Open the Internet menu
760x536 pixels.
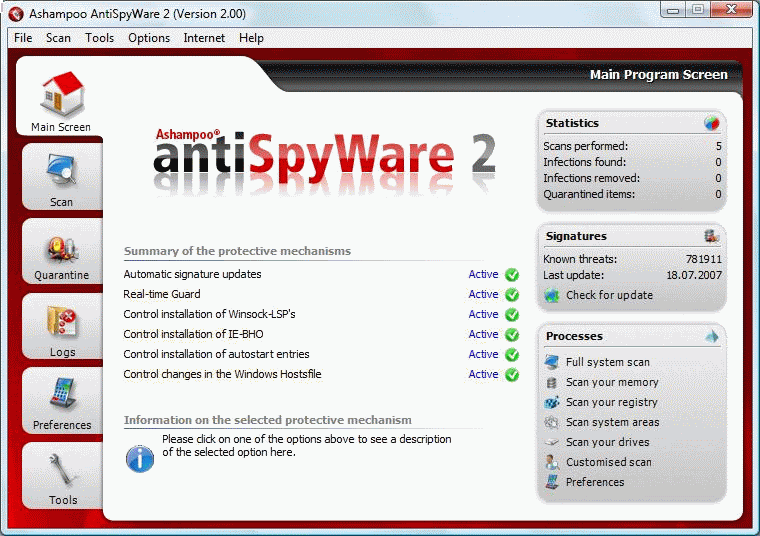[x=204, y=38]
